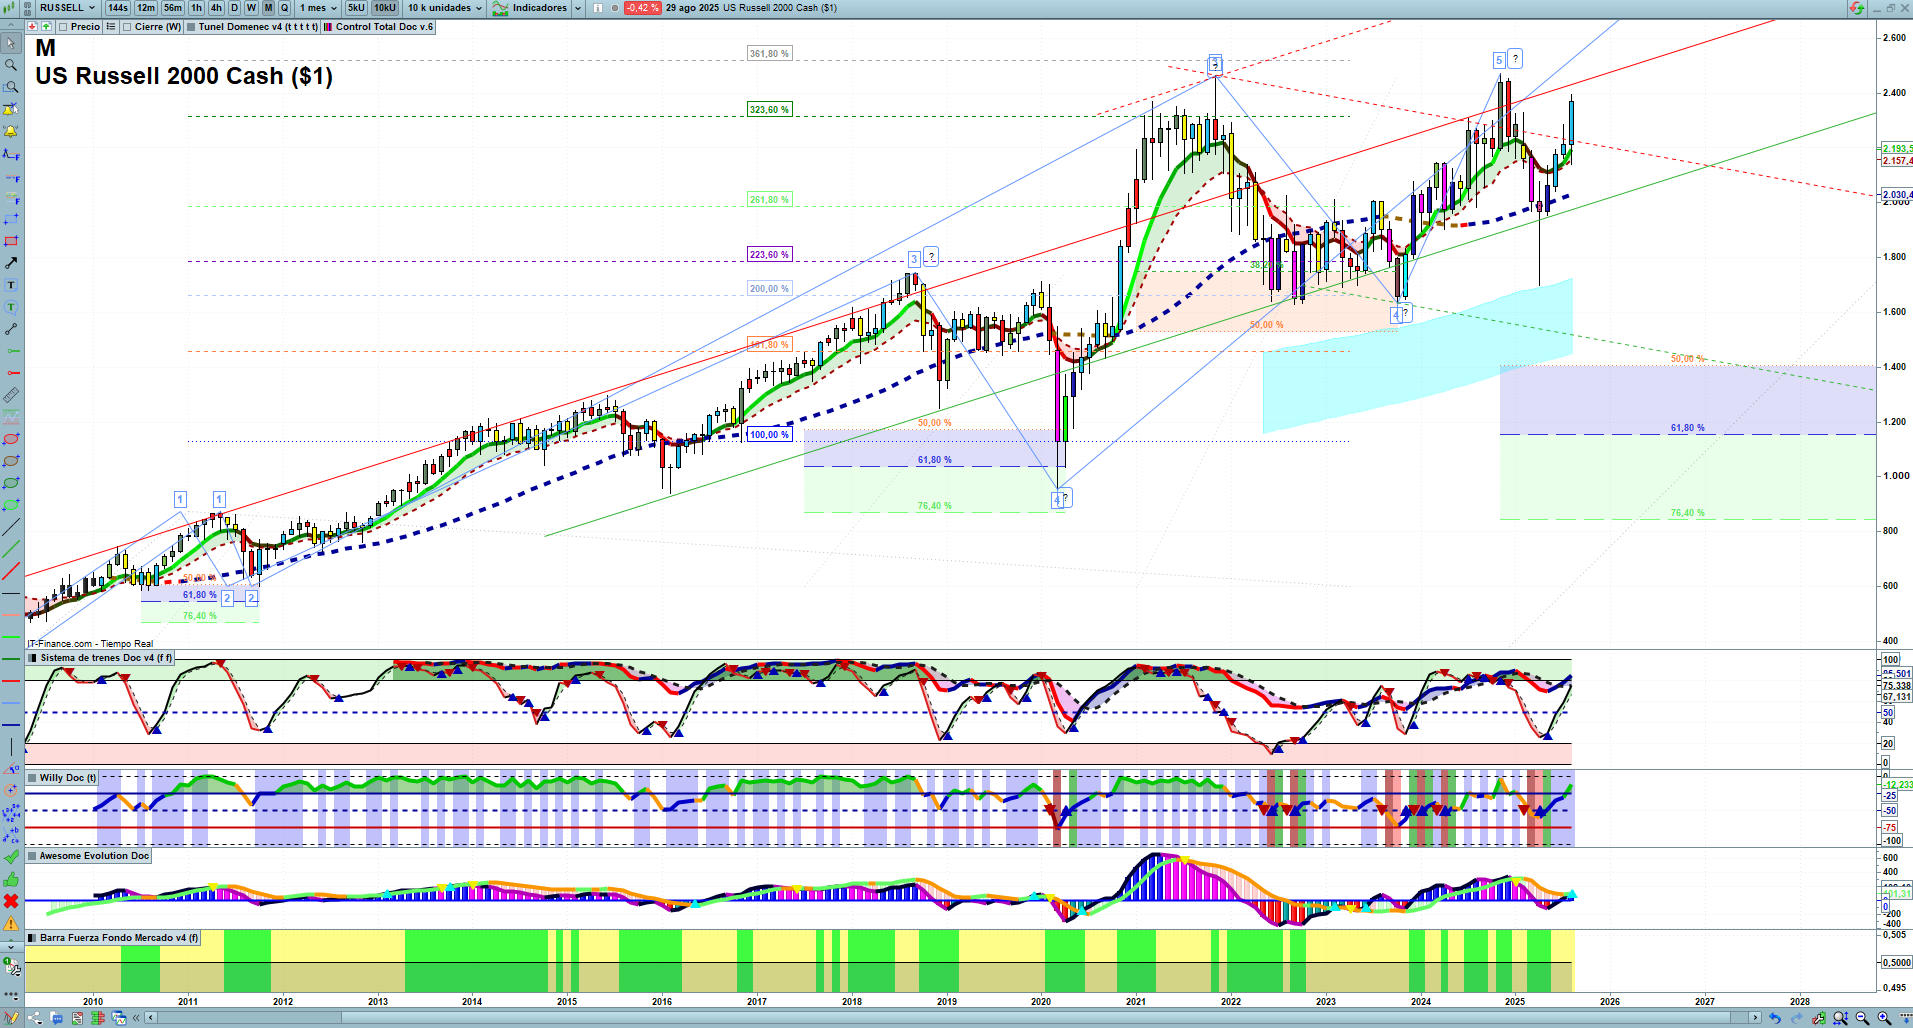Toggle the Sistema de trenes Doc v4 panel label
Viewport: 1913px width, 1028px height.
coord(101,658)
